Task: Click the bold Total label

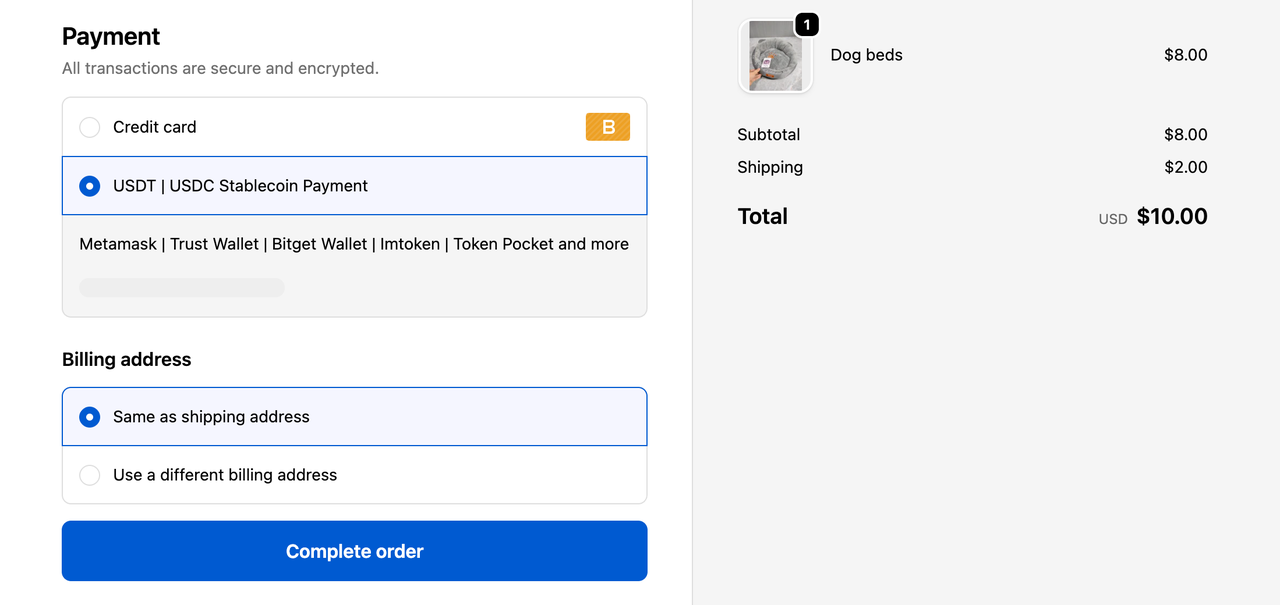Action: tap(762, 217)
